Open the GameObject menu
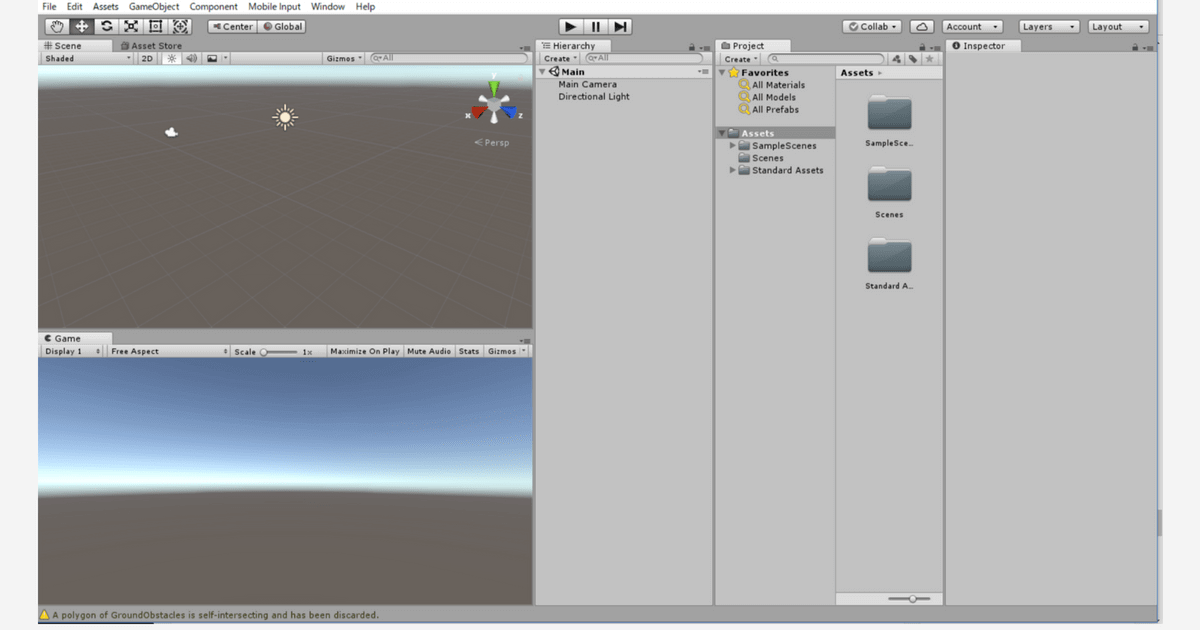Screen dimensions: 1200x630 153,6
